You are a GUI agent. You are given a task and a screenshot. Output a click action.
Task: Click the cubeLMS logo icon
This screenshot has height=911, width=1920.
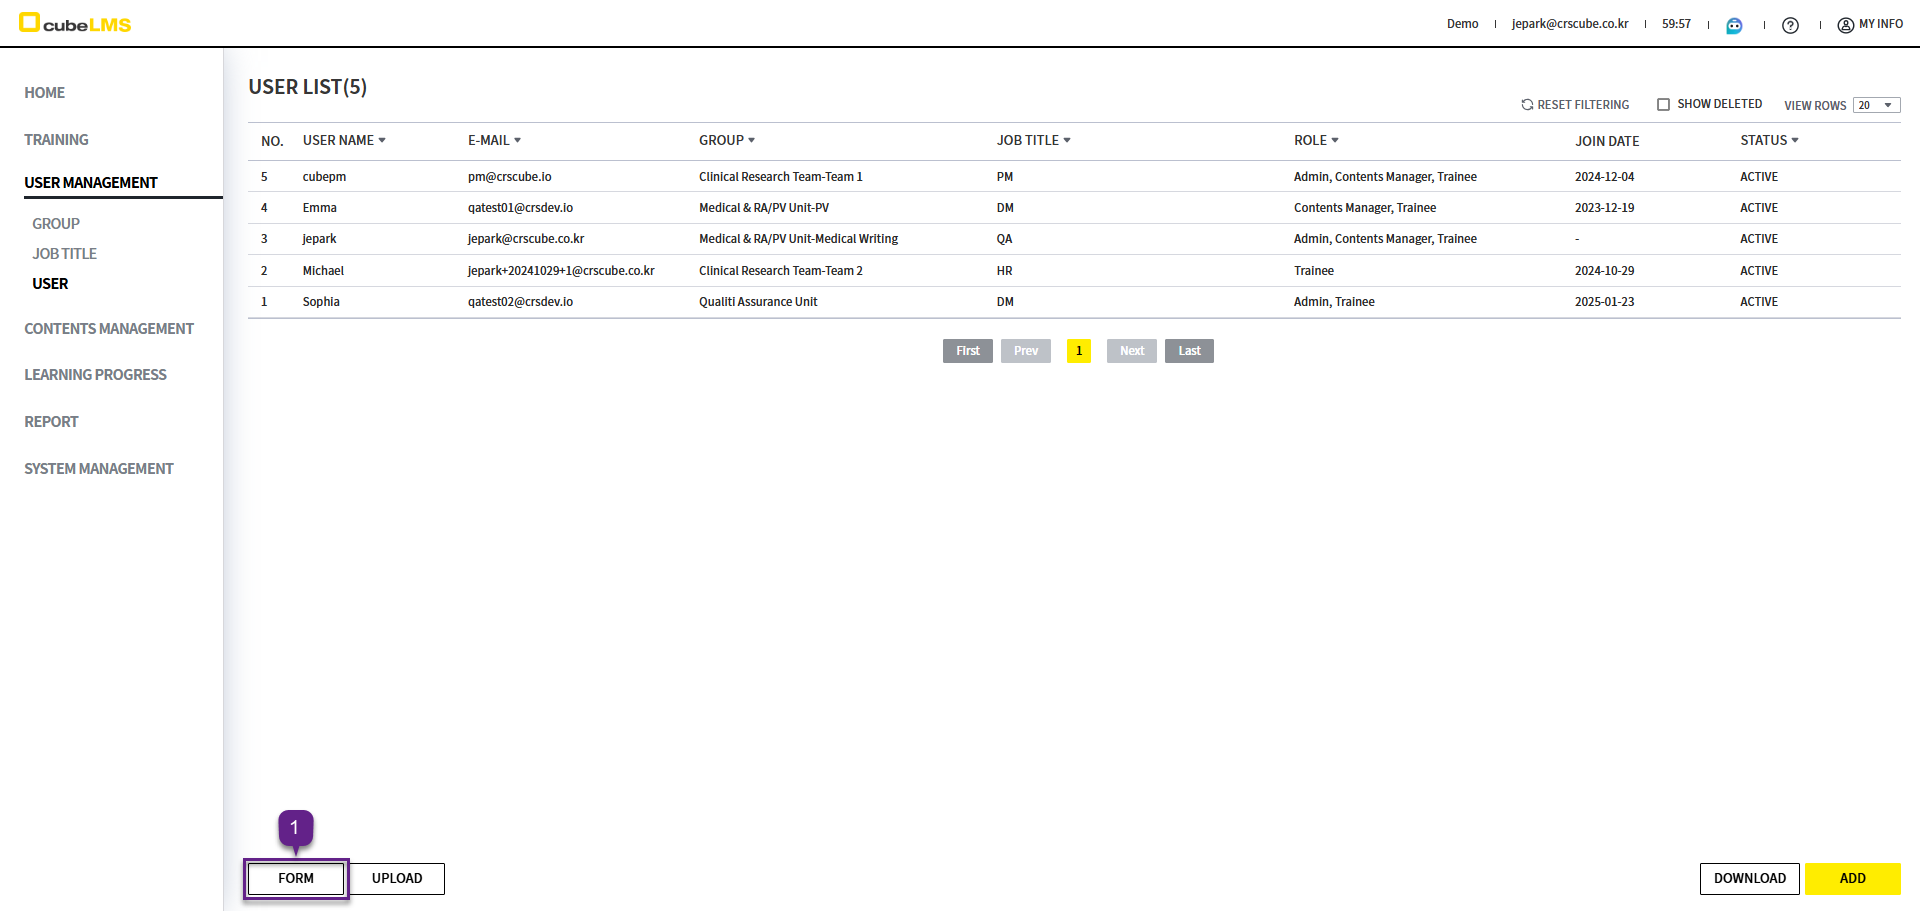[30, 22]
